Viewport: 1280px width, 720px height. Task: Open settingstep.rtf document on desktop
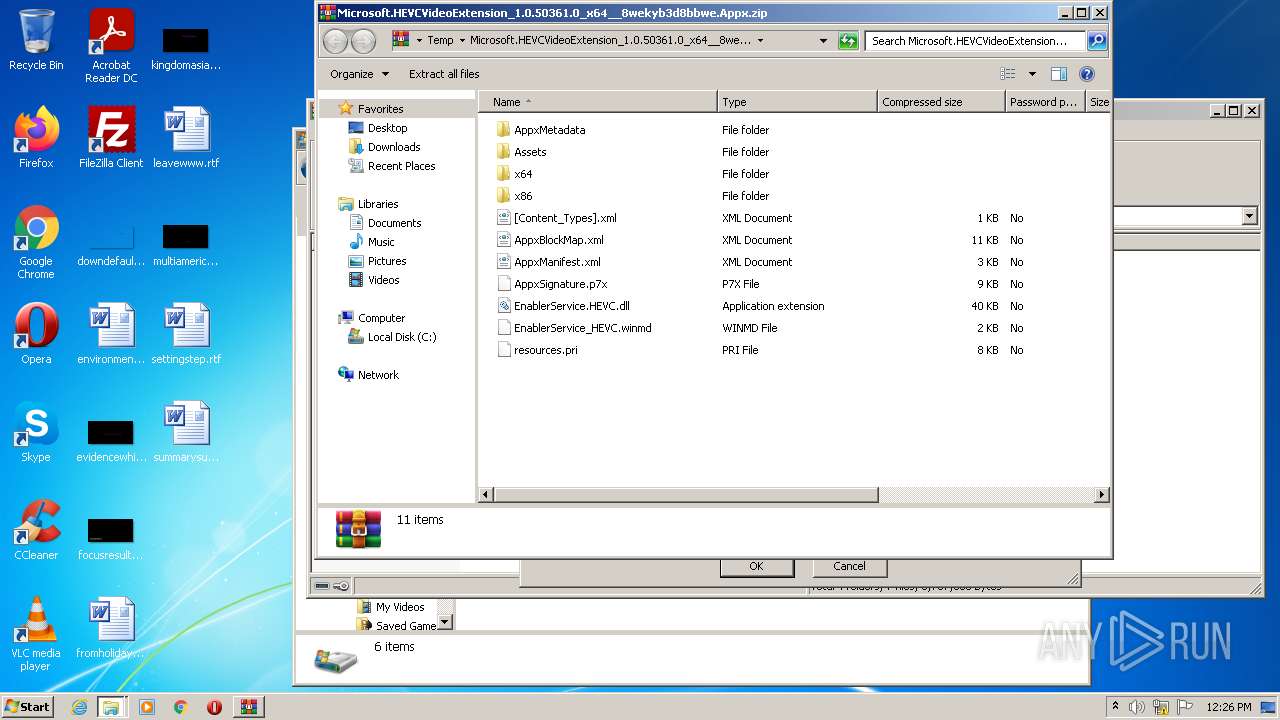186,333
